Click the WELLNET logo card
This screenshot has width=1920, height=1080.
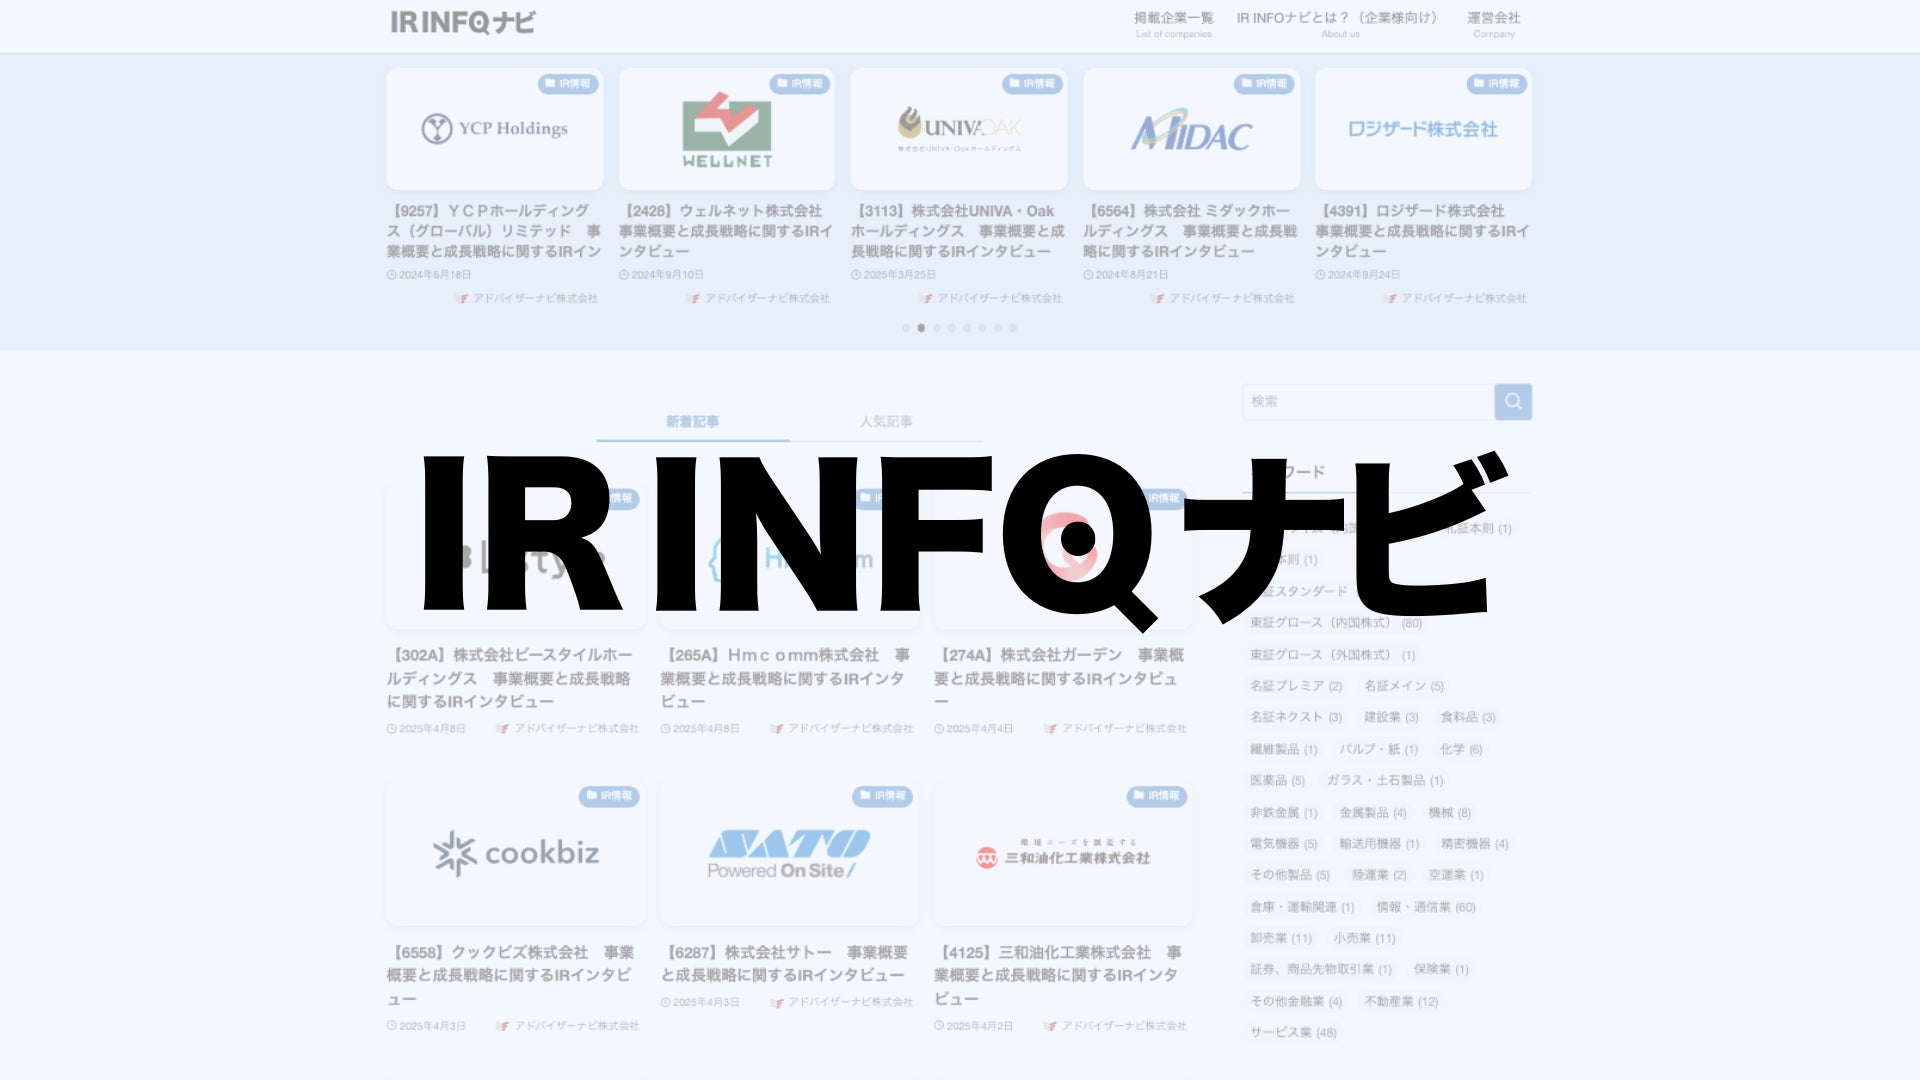coord(727,129)
